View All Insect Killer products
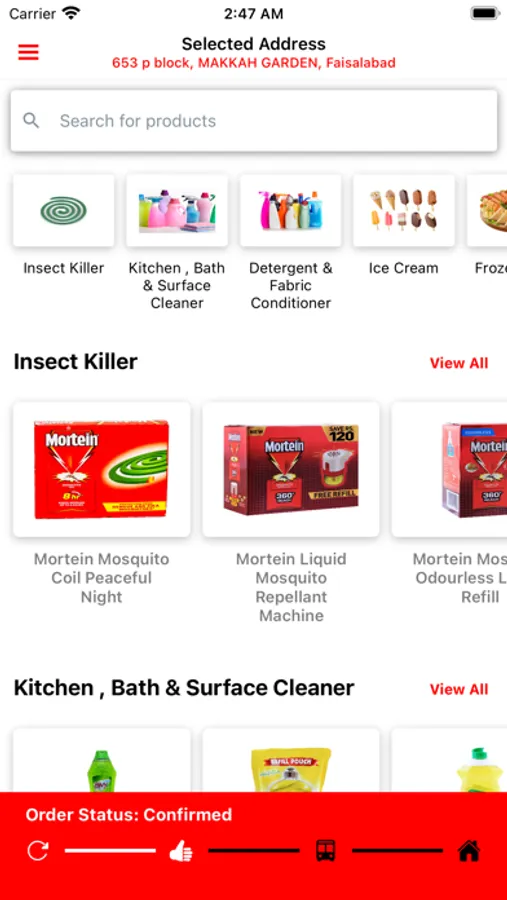The image size is (507, 900). (459, 363)
